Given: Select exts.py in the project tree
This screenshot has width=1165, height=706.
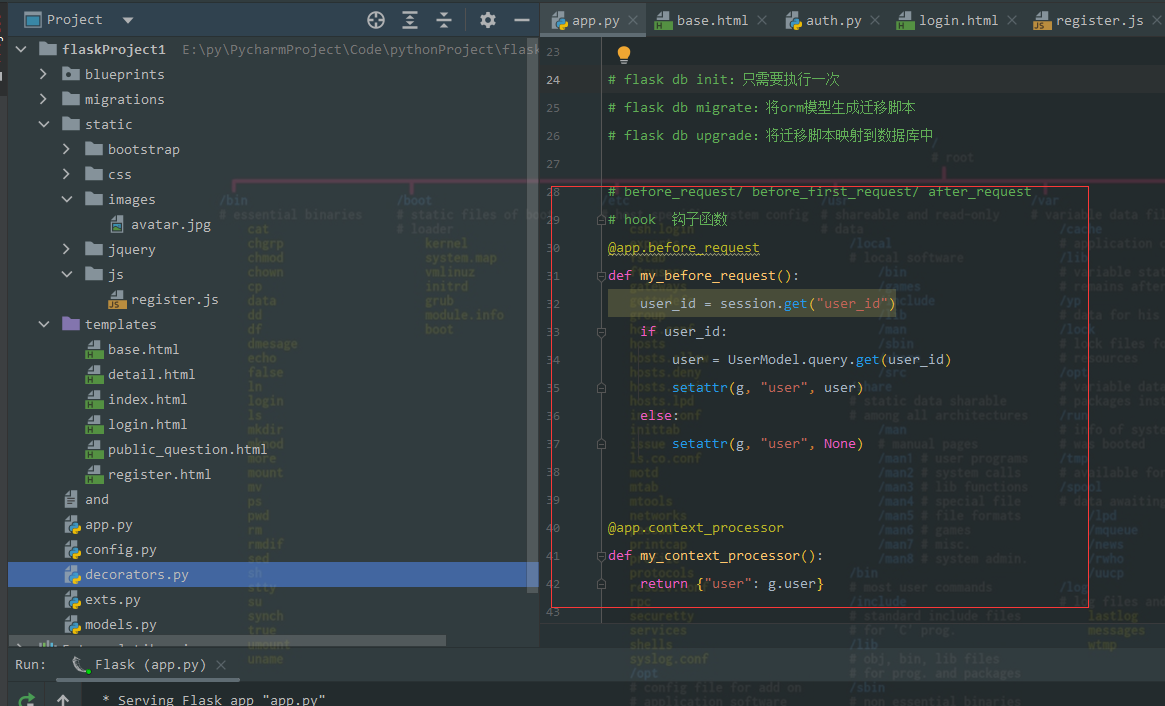Looking at the screenshot, I should click(x=112, y=600).
